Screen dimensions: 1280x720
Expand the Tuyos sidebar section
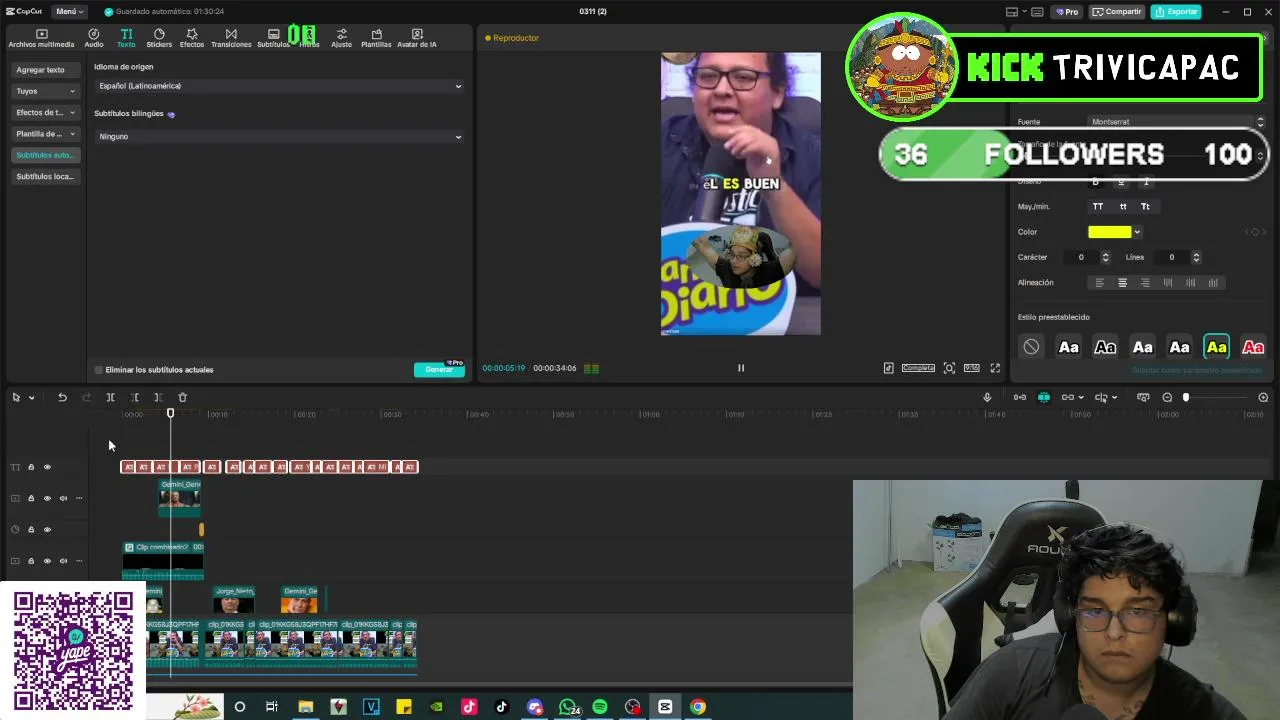(x=45, y=91)
